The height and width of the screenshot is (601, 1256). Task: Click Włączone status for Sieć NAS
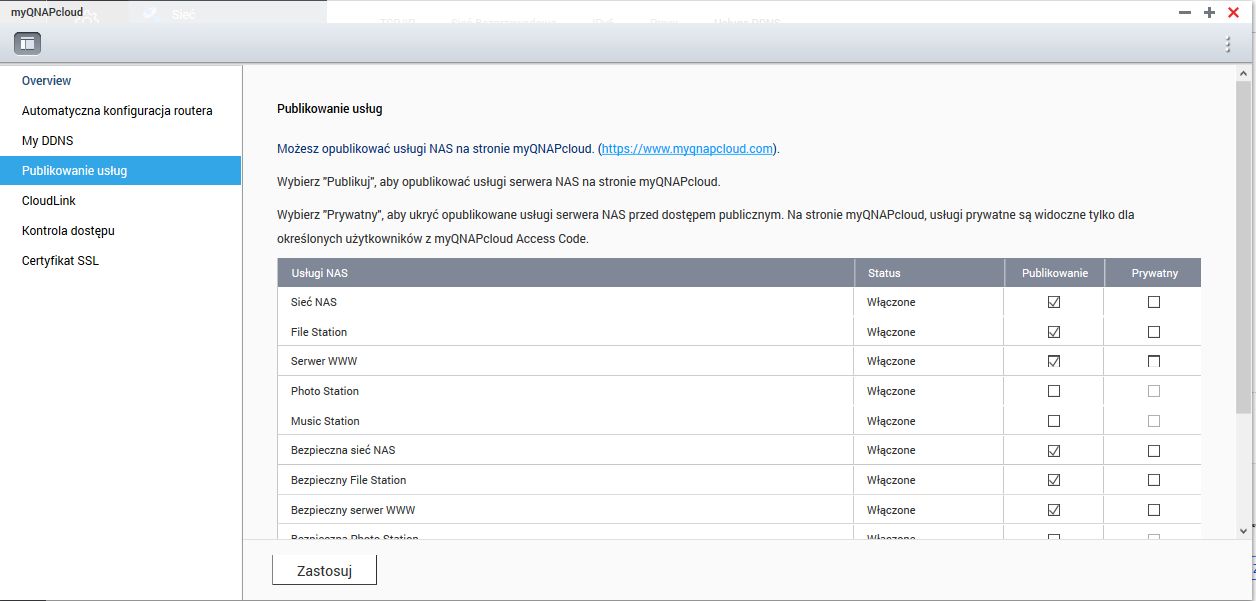[891, 302]
